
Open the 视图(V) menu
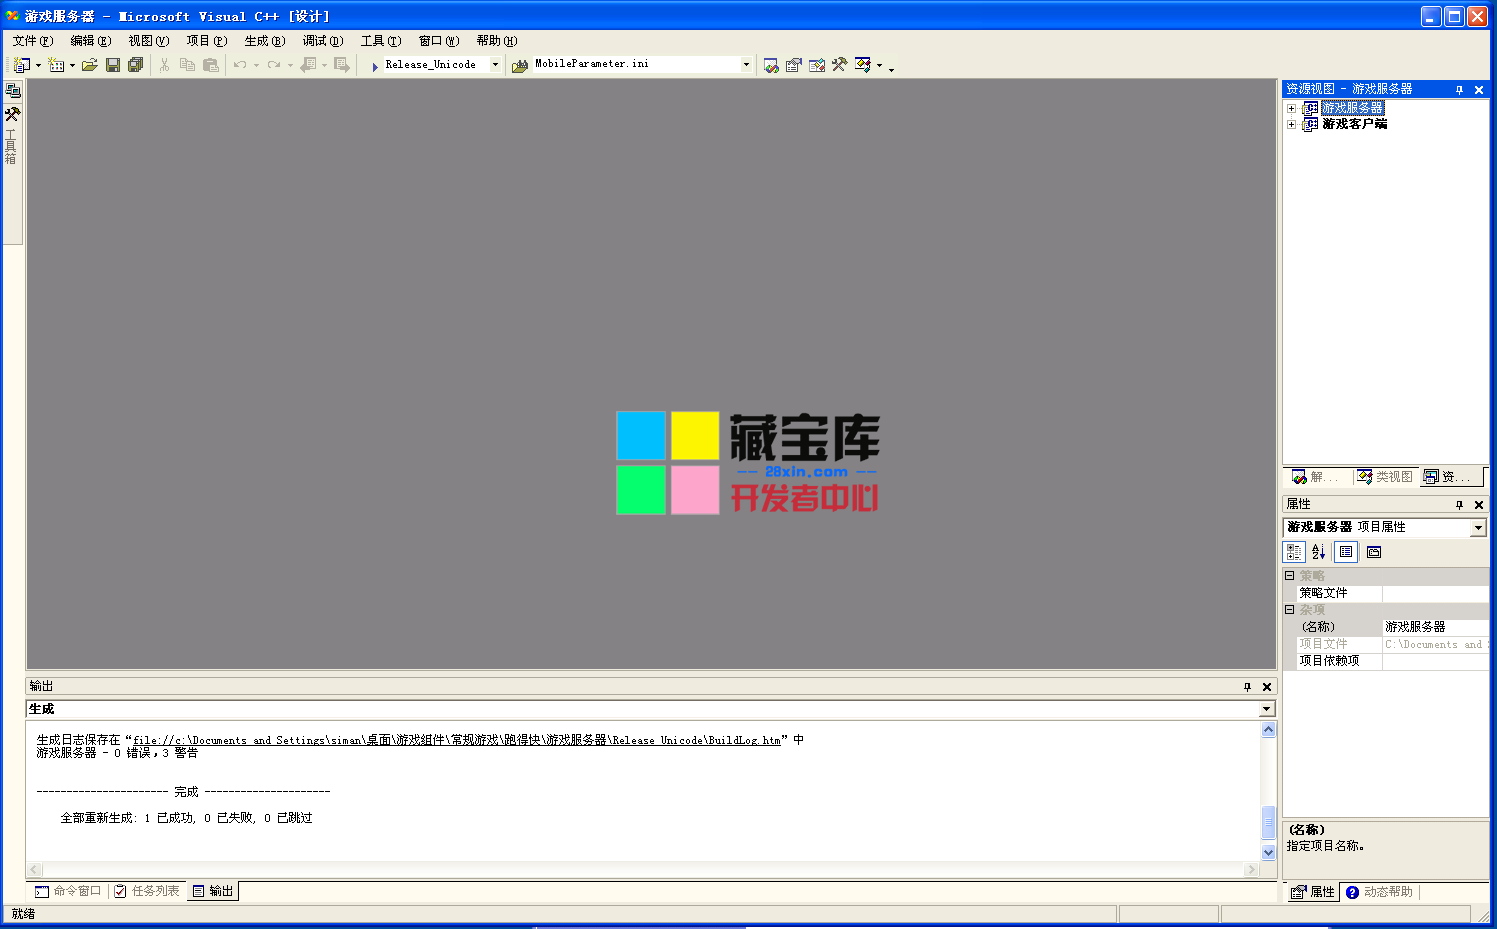(x=149, y=41)
